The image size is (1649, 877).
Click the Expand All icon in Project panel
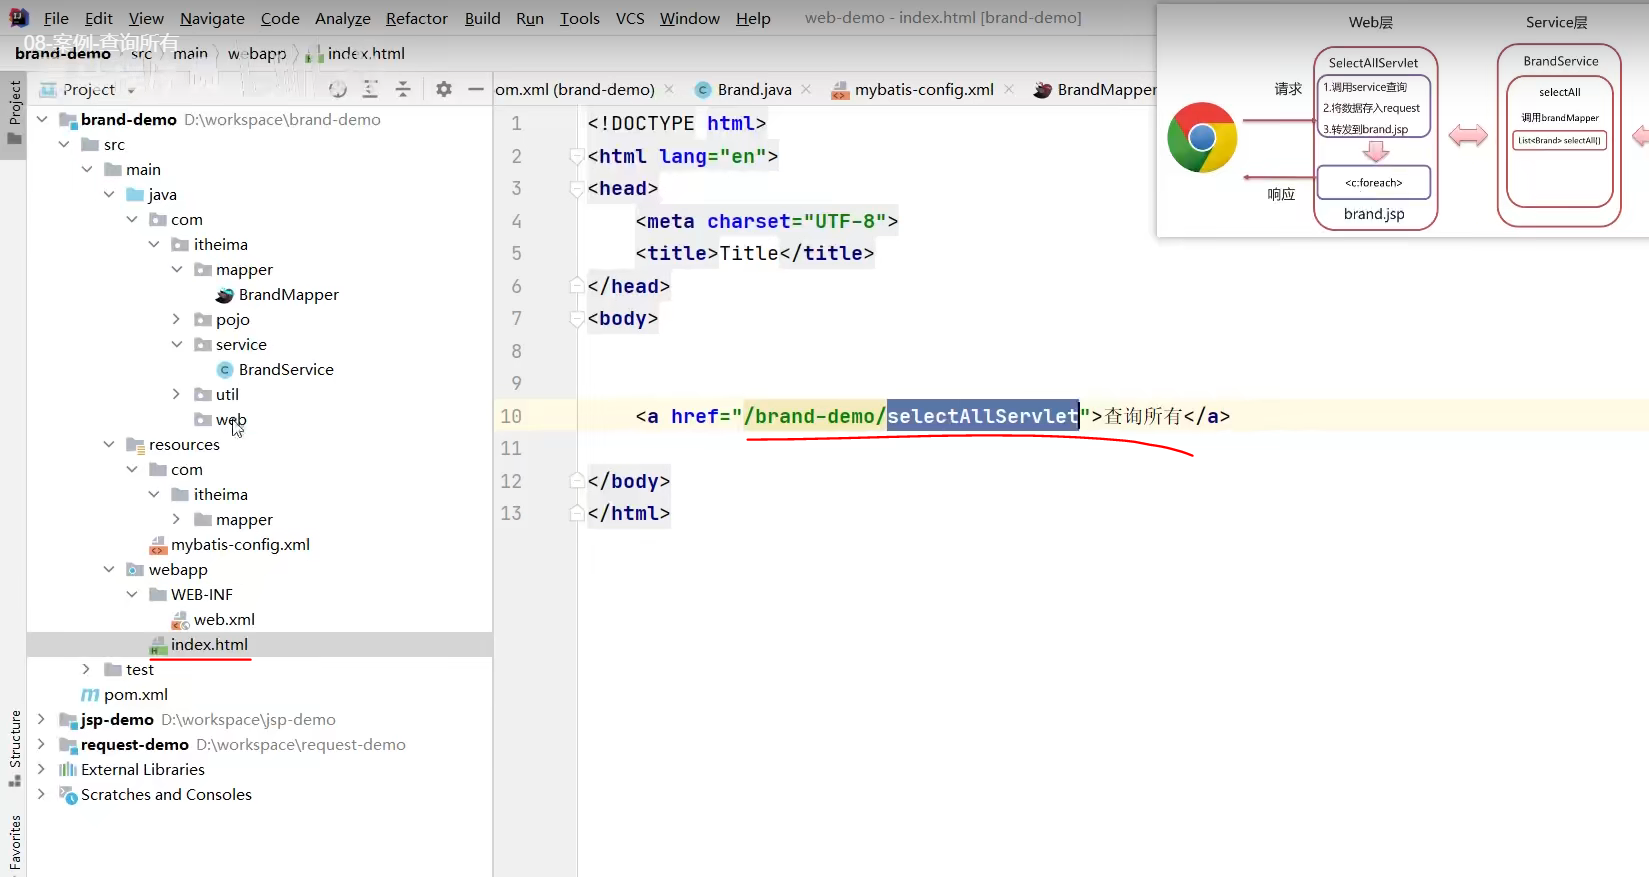(370, 90)
